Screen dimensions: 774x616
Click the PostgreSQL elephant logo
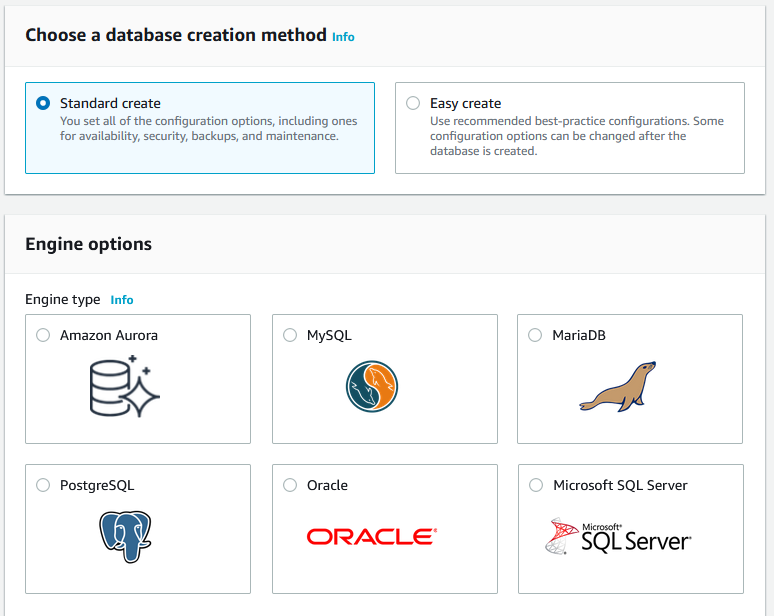click(125, 537)
